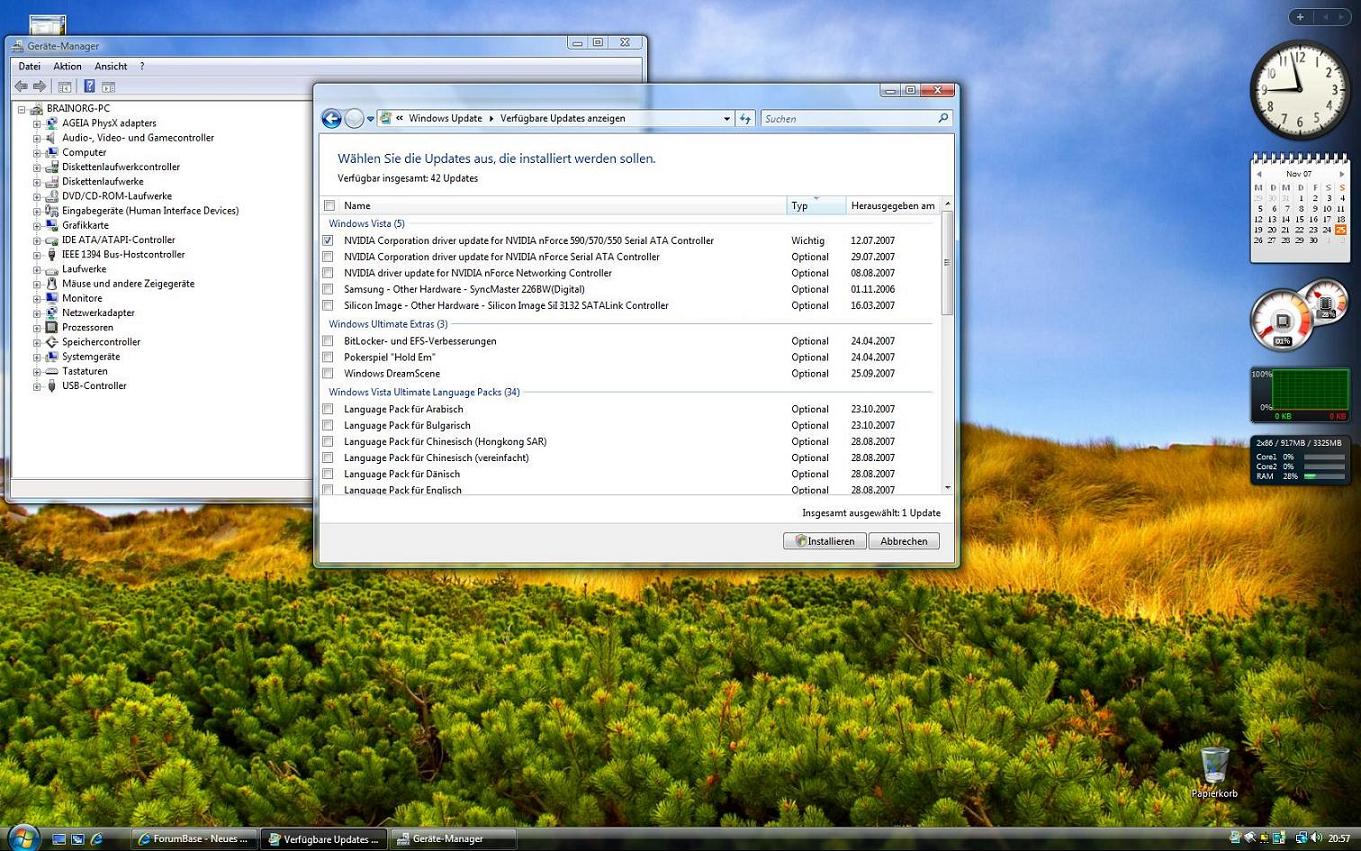Uncheck NVIDIA nForce 590/570/550 Serial ATA update
Screen dimensions: 1361x851
[328, 241]
